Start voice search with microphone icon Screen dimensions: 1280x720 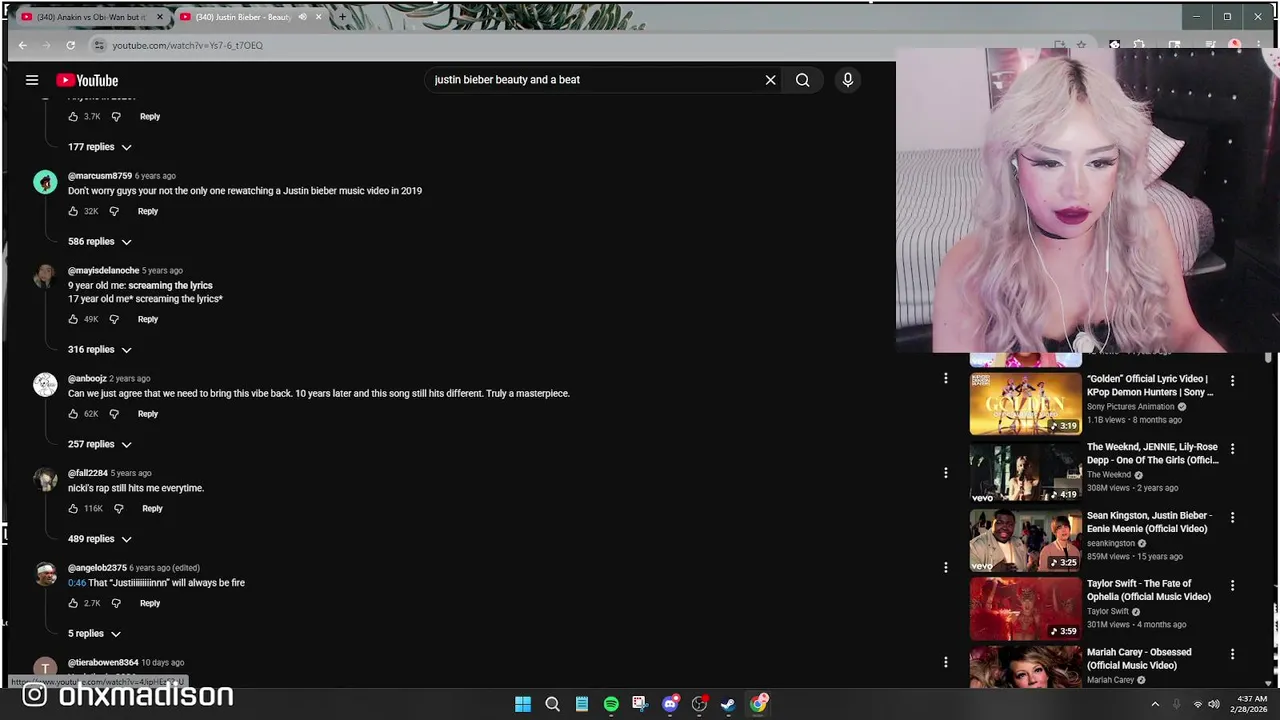[x=848, y=80]
